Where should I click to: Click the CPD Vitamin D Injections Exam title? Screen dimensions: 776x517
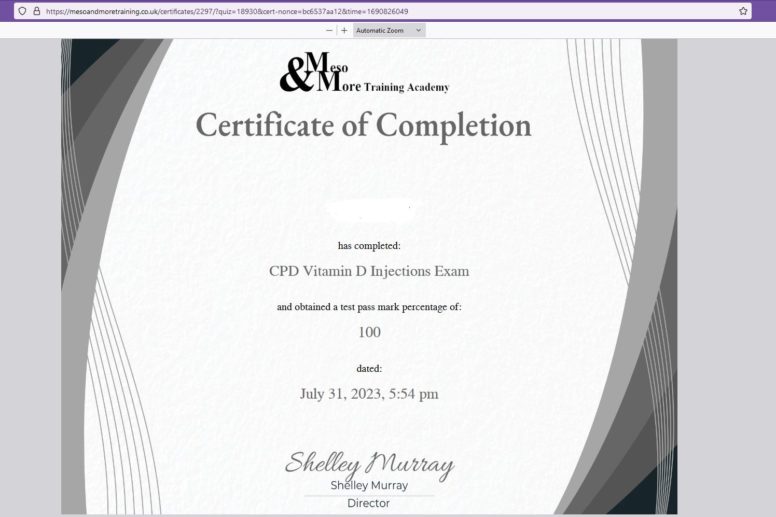coord(369,271)
